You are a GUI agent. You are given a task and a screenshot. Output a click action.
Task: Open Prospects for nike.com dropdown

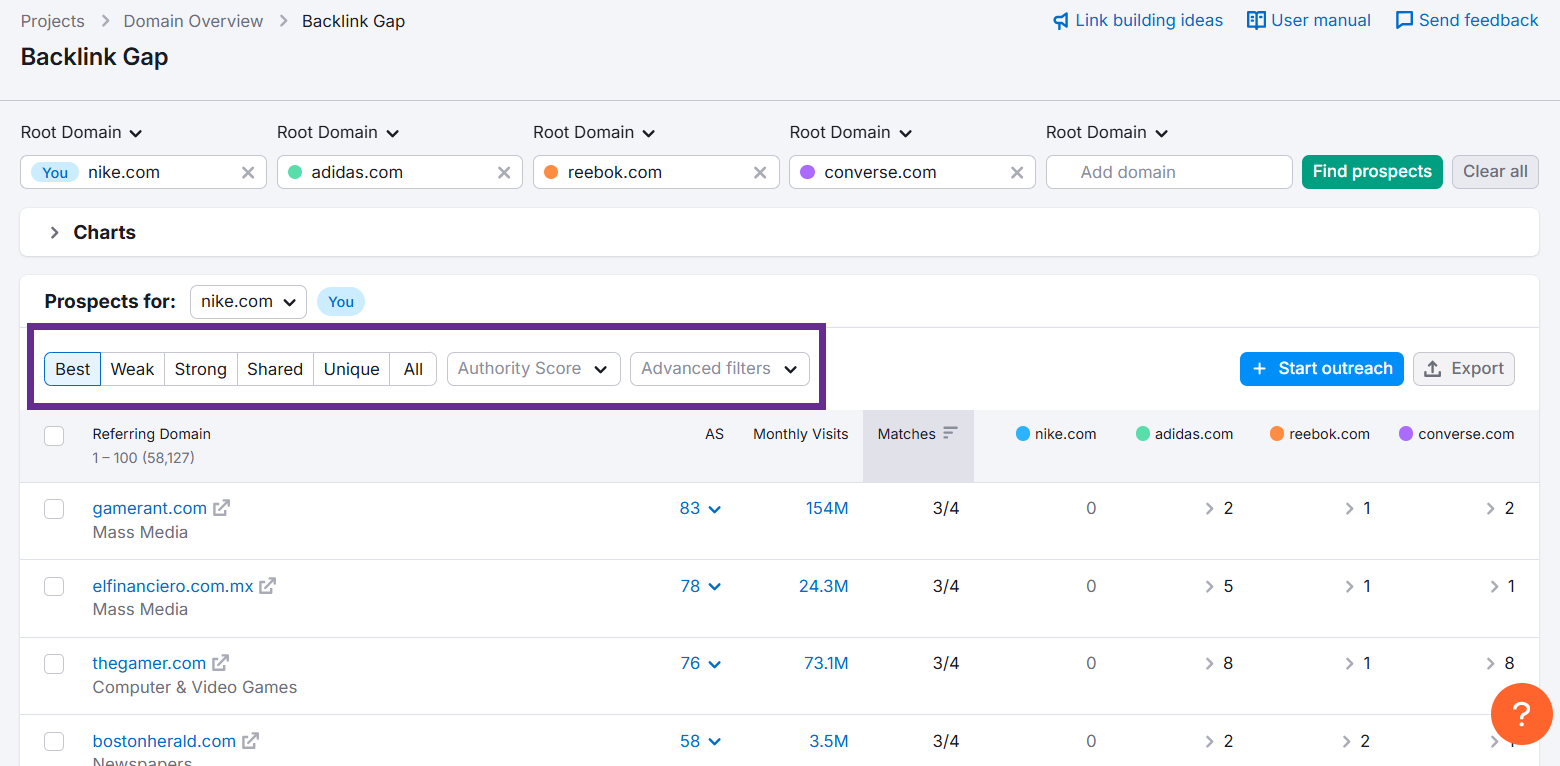click(x=248, y=302)
